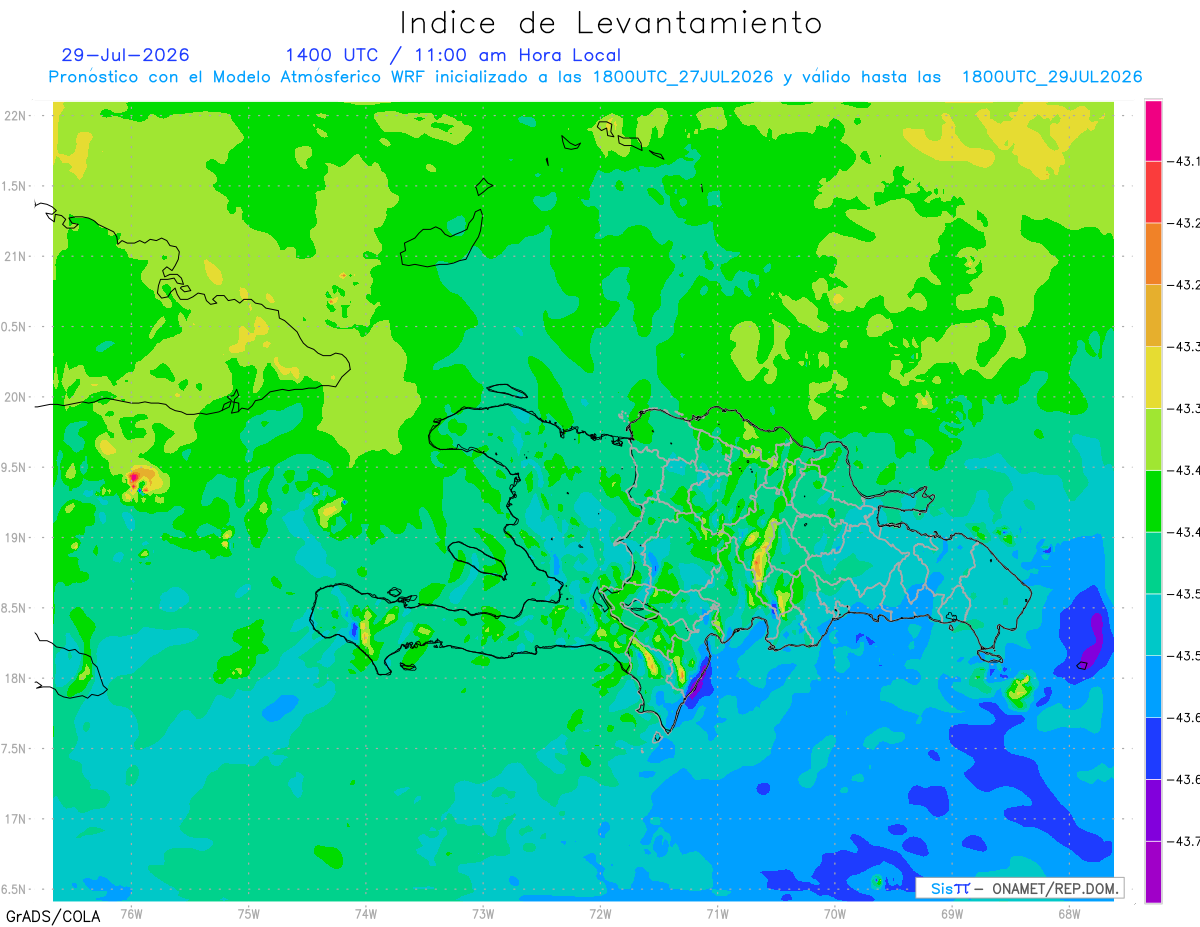Select the bottom violet legend band

coord(1153,872)
